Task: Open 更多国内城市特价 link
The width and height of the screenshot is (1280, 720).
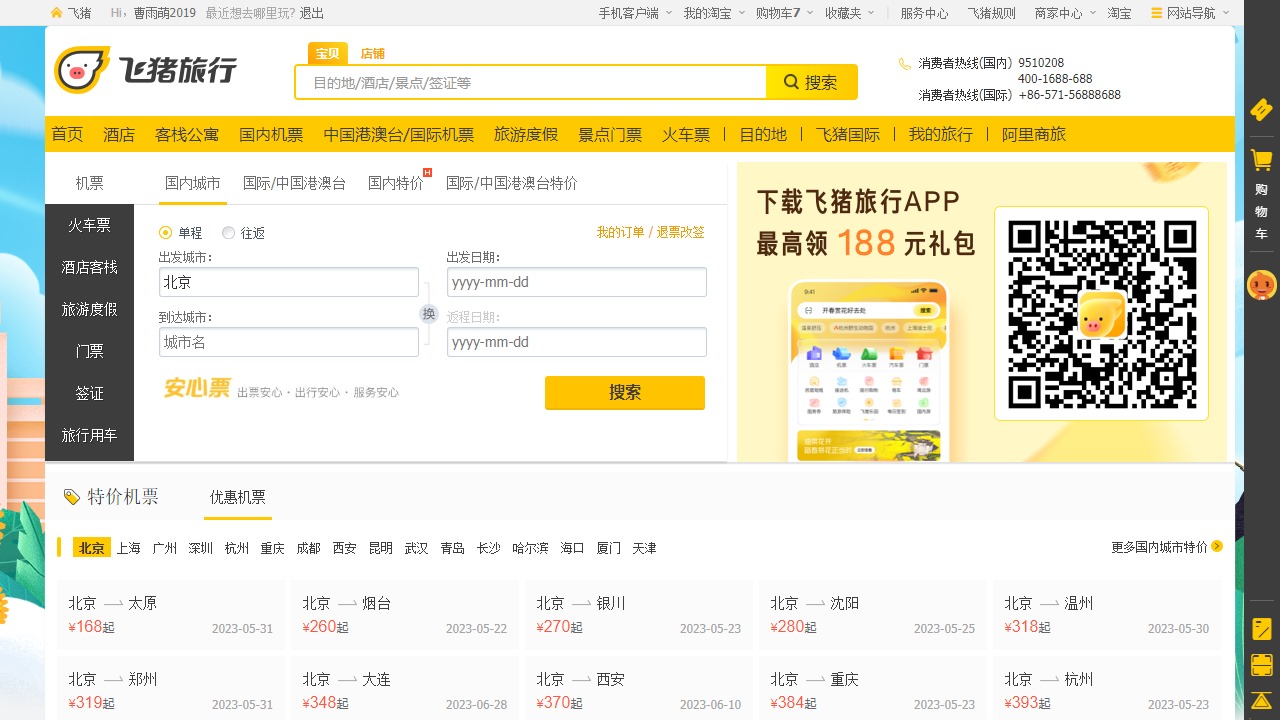Action: coord(1166,547)
